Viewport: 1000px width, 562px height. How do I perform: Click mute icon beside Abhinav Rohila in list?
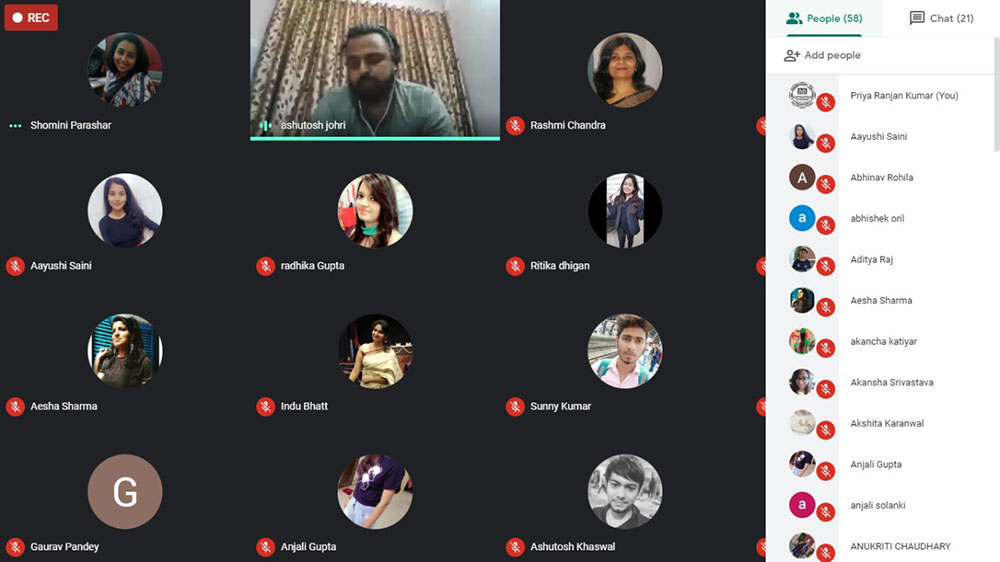[826, 184]
